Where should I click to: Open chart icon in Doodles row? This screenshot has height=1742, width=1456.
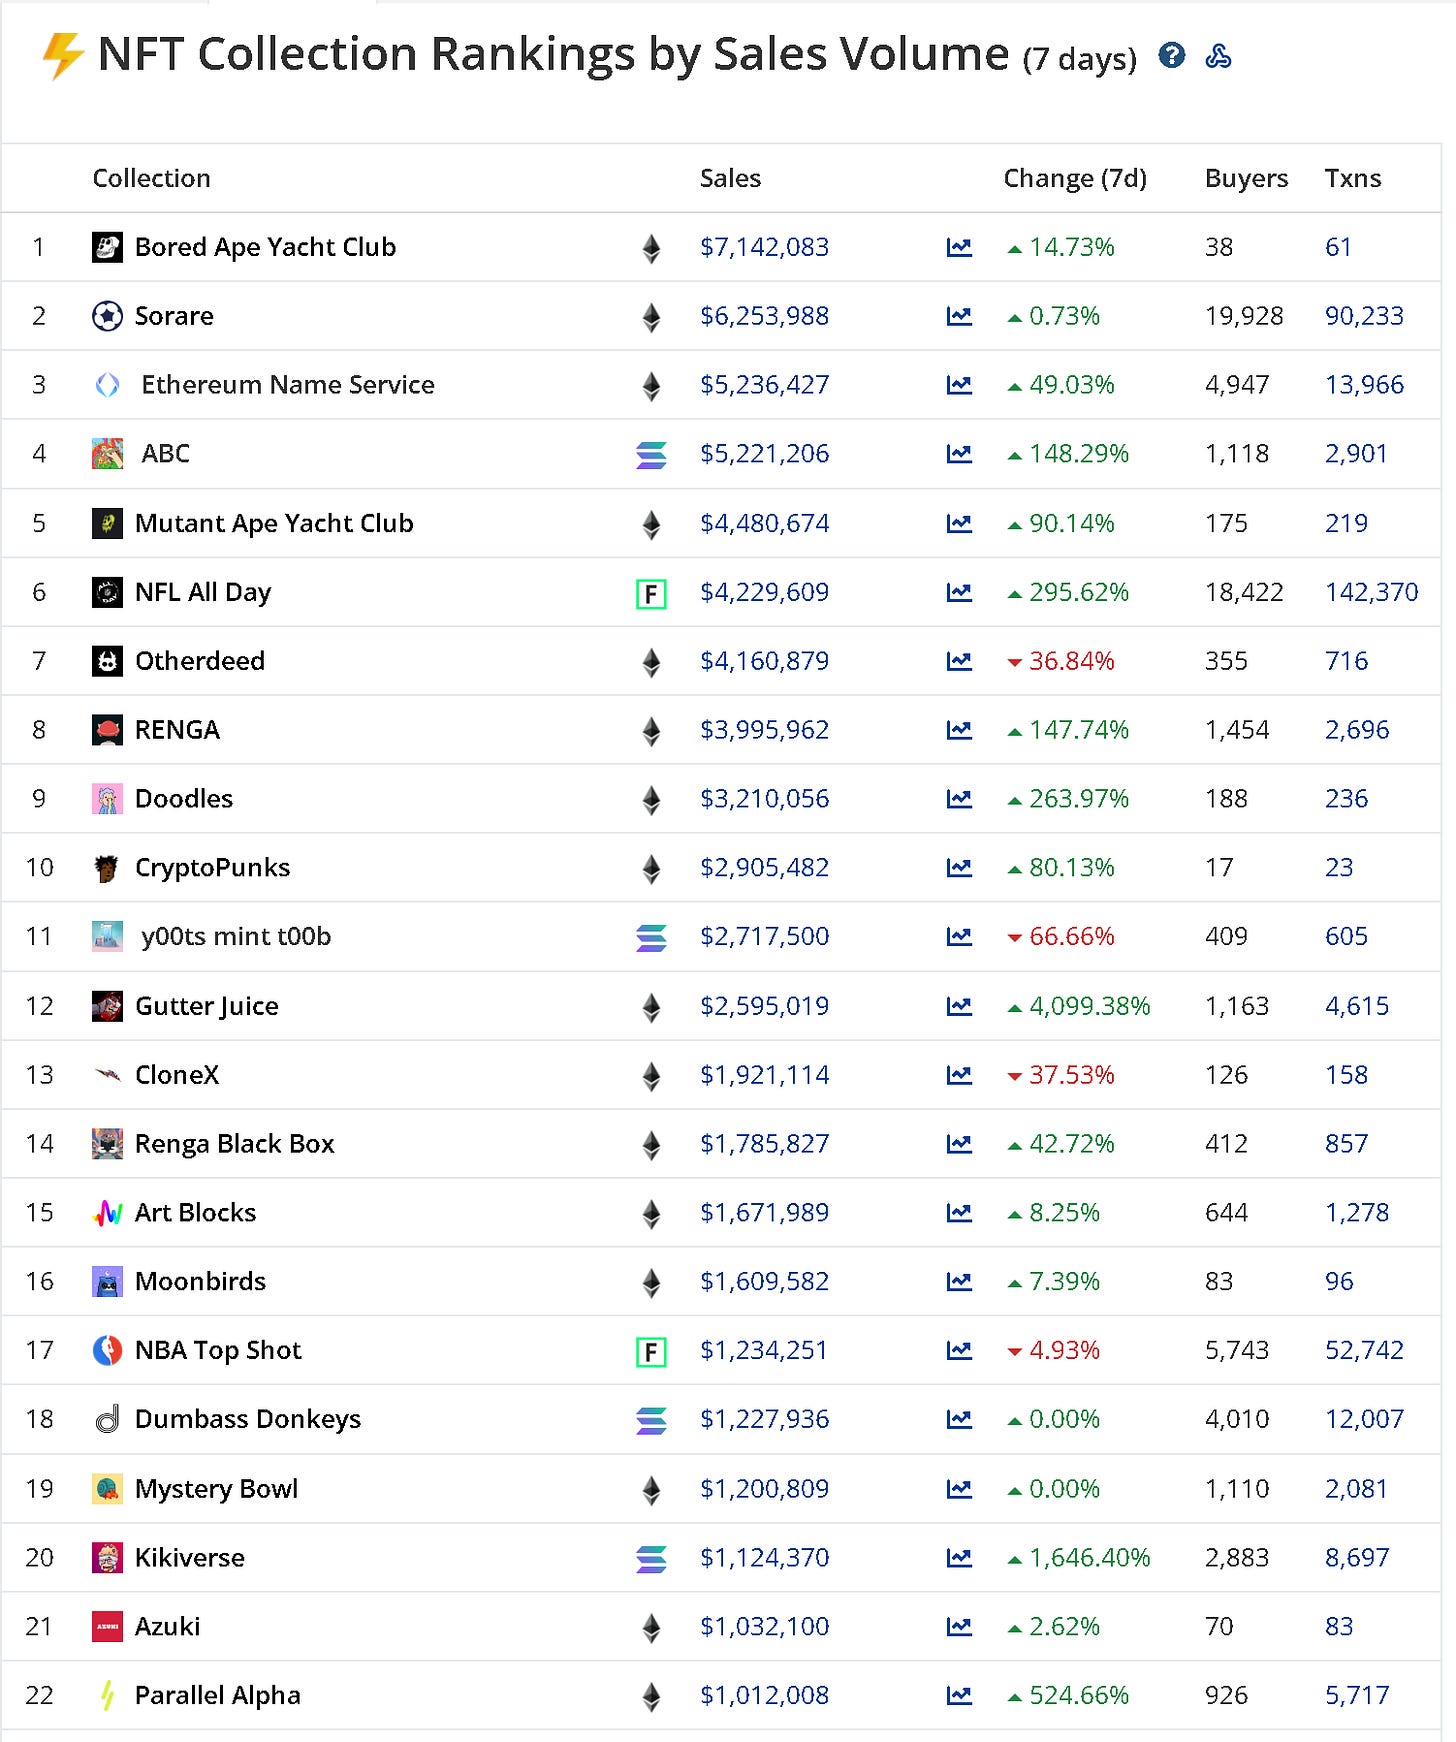tap(959, 799)
